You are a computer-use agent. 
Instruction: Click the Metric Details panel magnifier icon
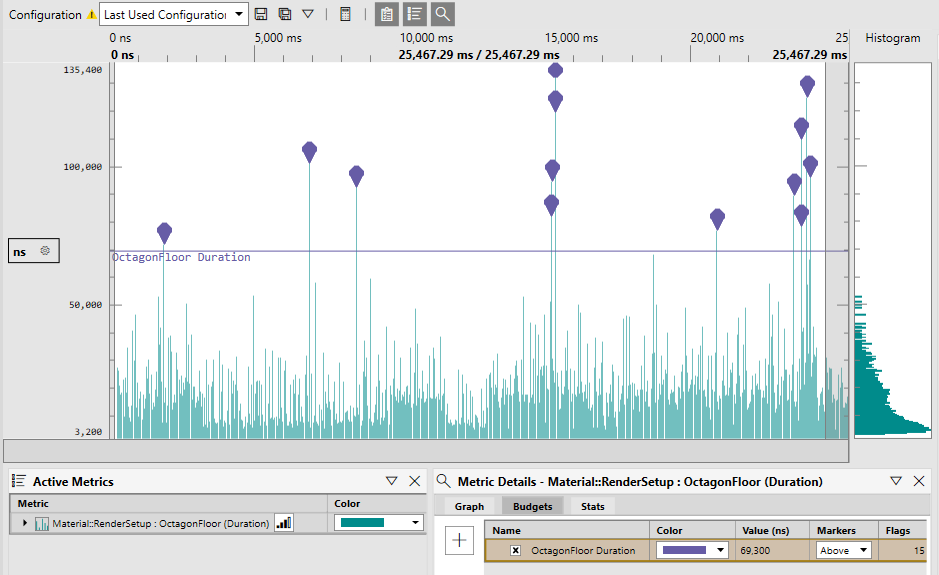(x=443, y=481)
